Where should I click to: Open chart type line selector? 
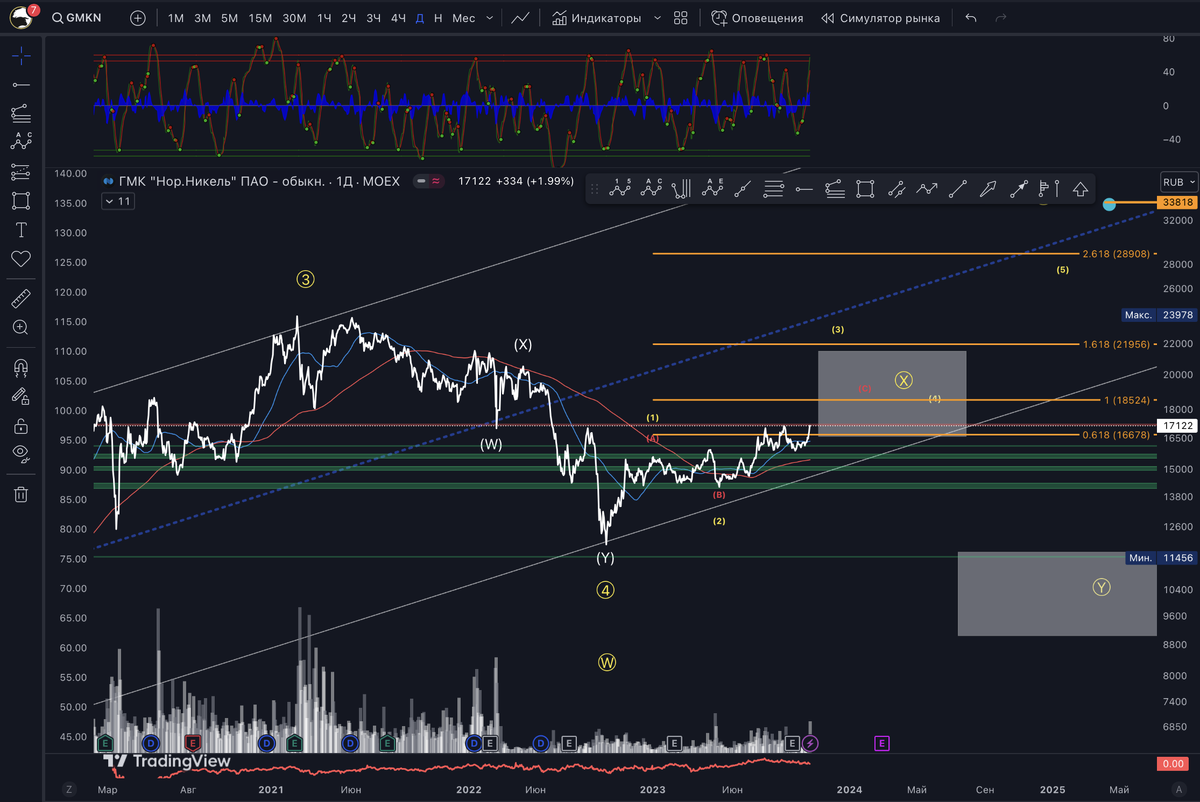(x=520, y=18)
